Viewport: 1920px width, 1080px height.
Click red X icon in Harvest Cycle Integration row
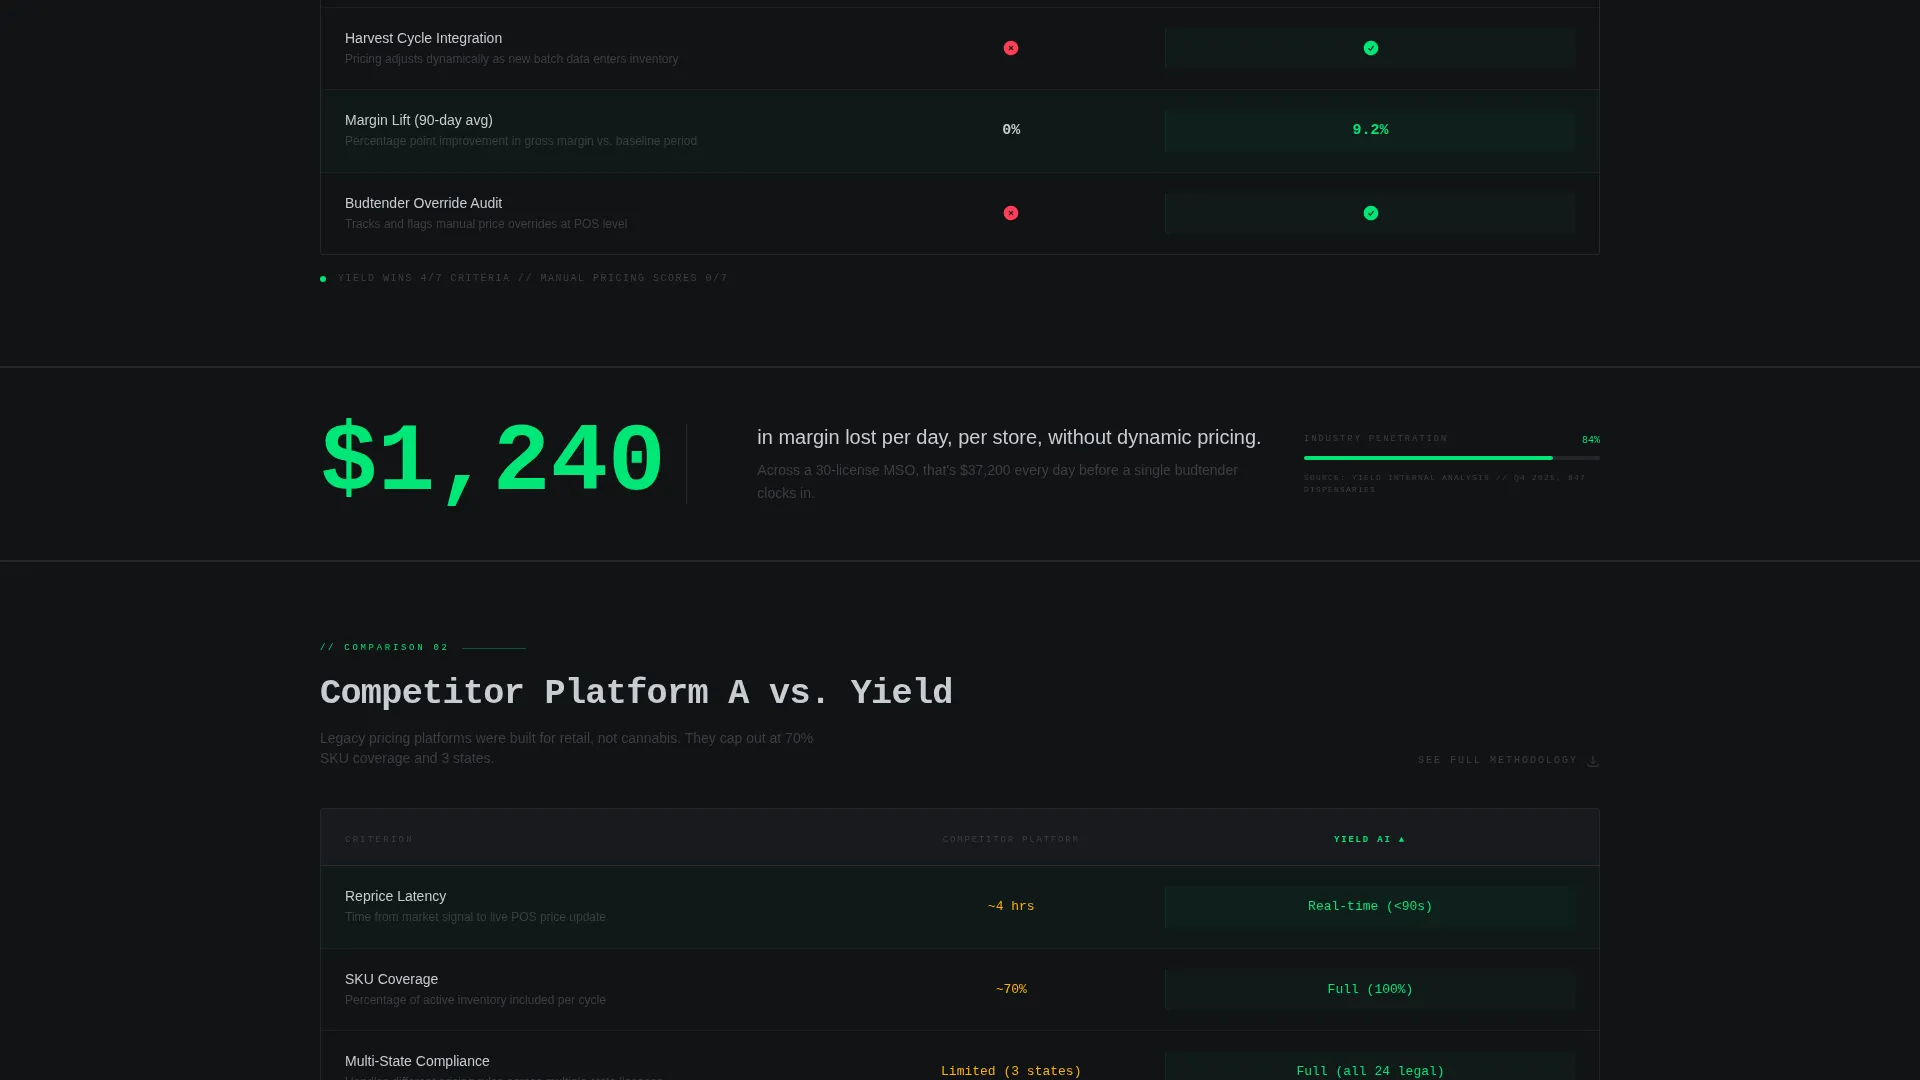pyautogui.click(x=1011, y=48)
